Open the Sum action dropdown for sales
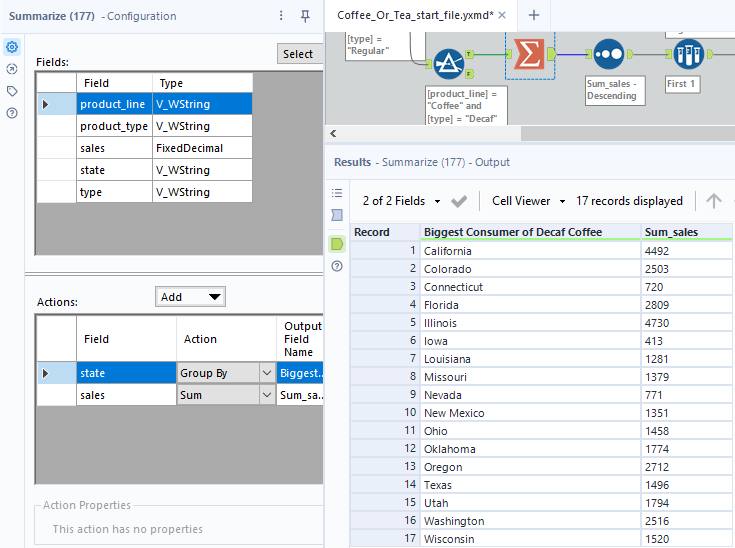The image size is (735, 548). coord(267,395)
